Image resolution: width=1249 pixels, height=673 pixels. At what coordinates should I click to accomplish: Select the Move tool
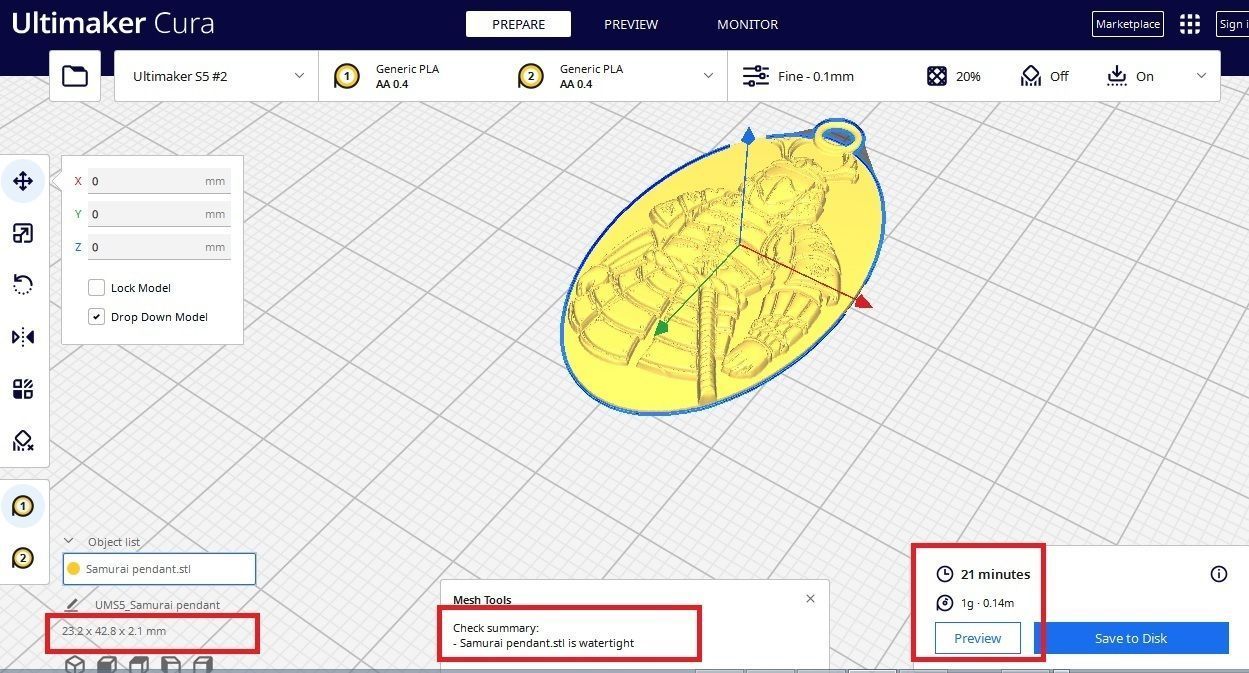(23, 181)
